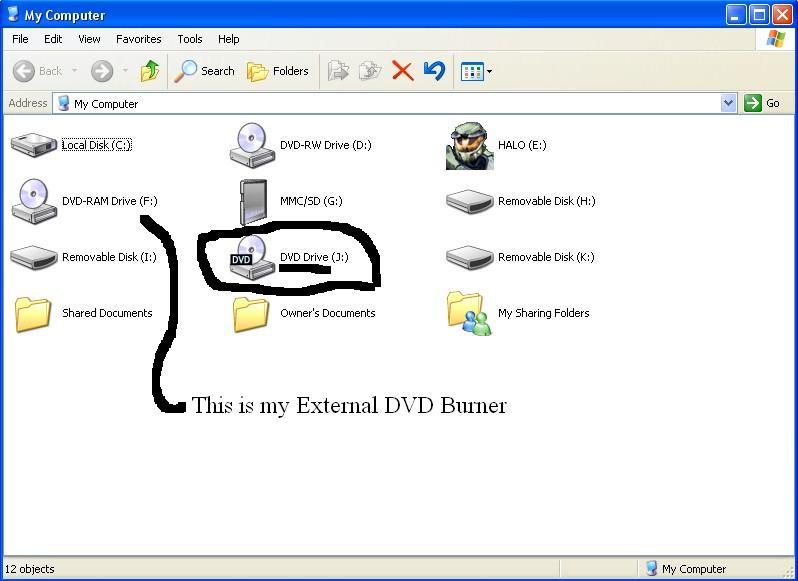Select the Removable Disk (I:) icon

pos(34,257)
